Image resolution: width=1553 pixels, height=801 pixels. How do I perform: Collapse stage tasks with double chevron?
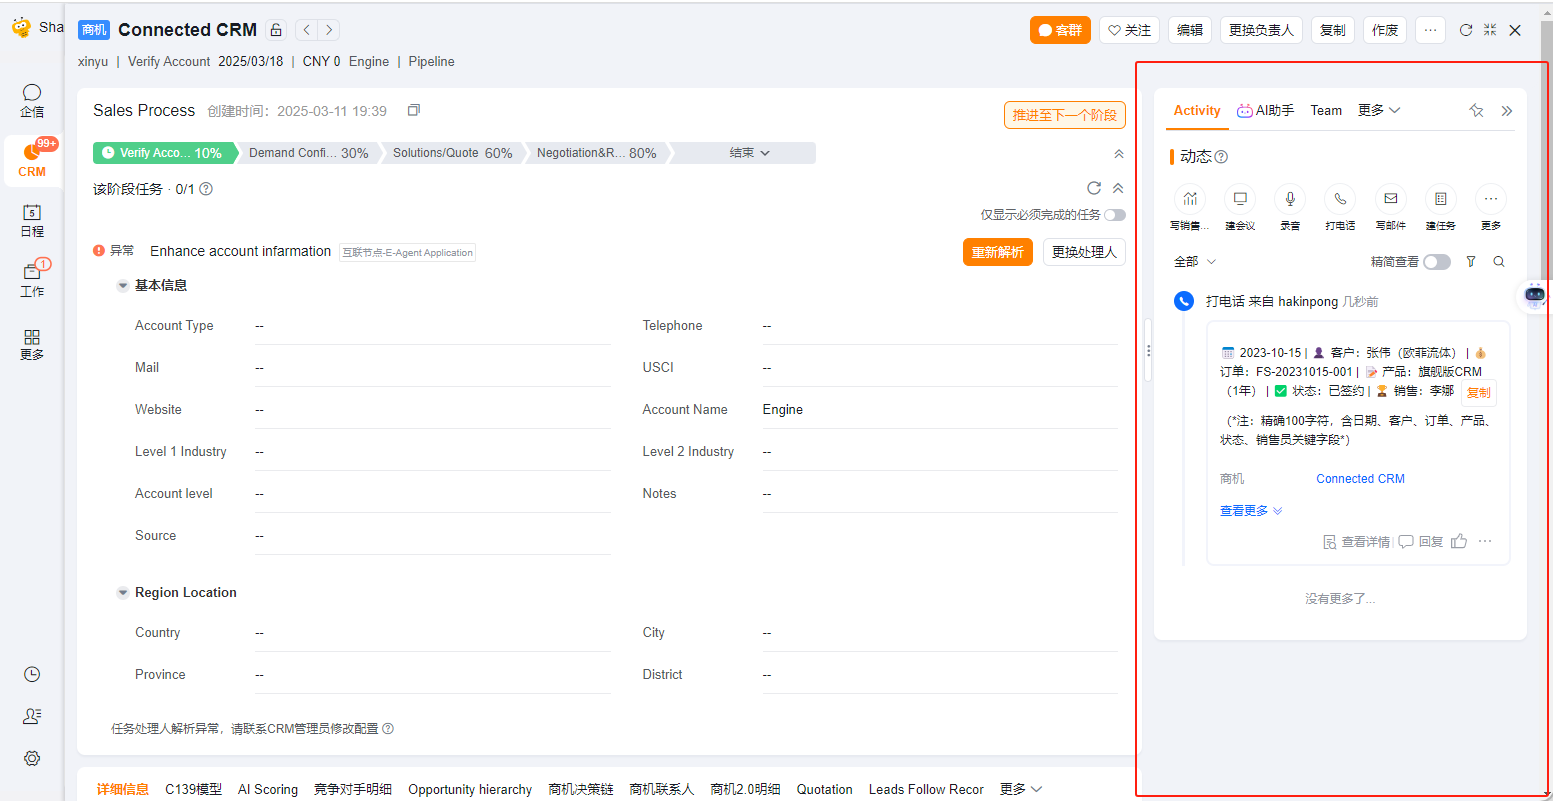click(1118, 188)
